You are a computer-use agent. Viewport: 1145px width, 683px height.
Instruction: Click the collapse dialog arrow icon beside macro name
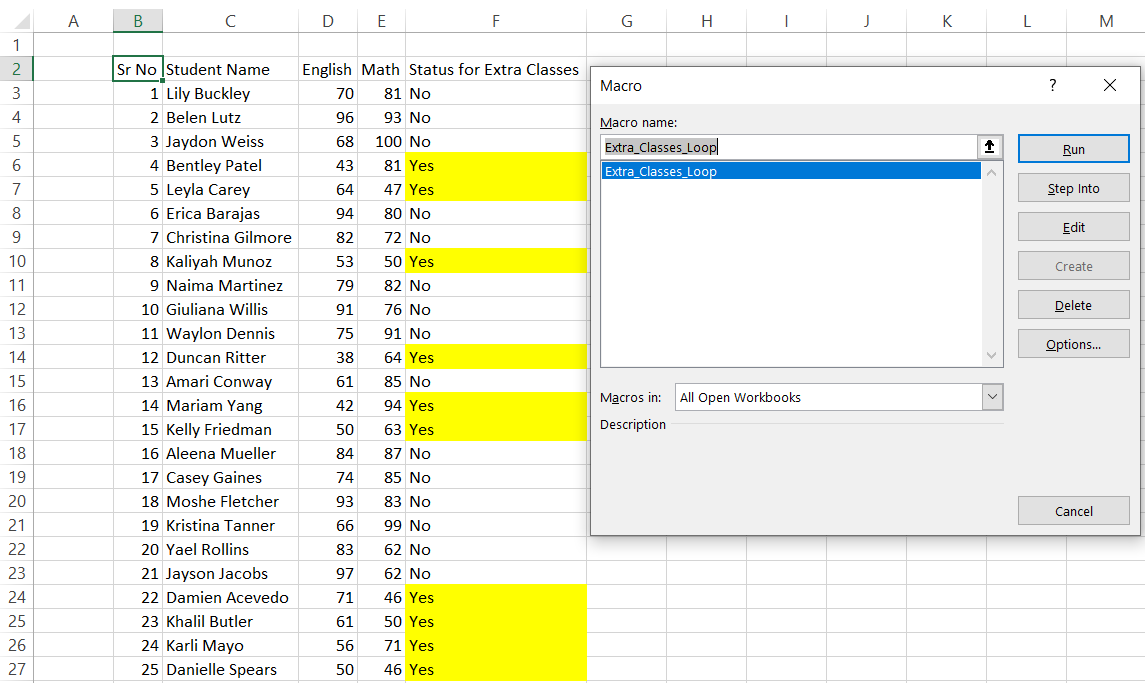click(x=989, y=147)
